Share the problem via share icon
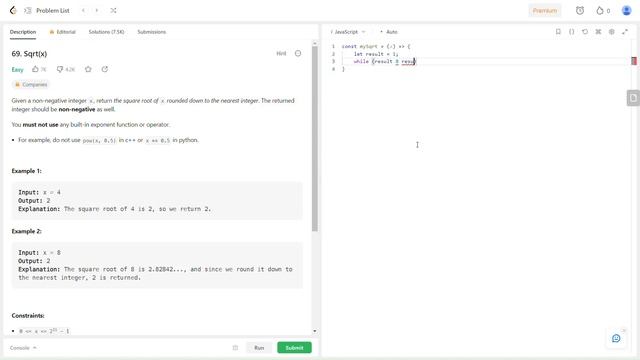Viewport: 640px width, 360px height. click(105, 69)
